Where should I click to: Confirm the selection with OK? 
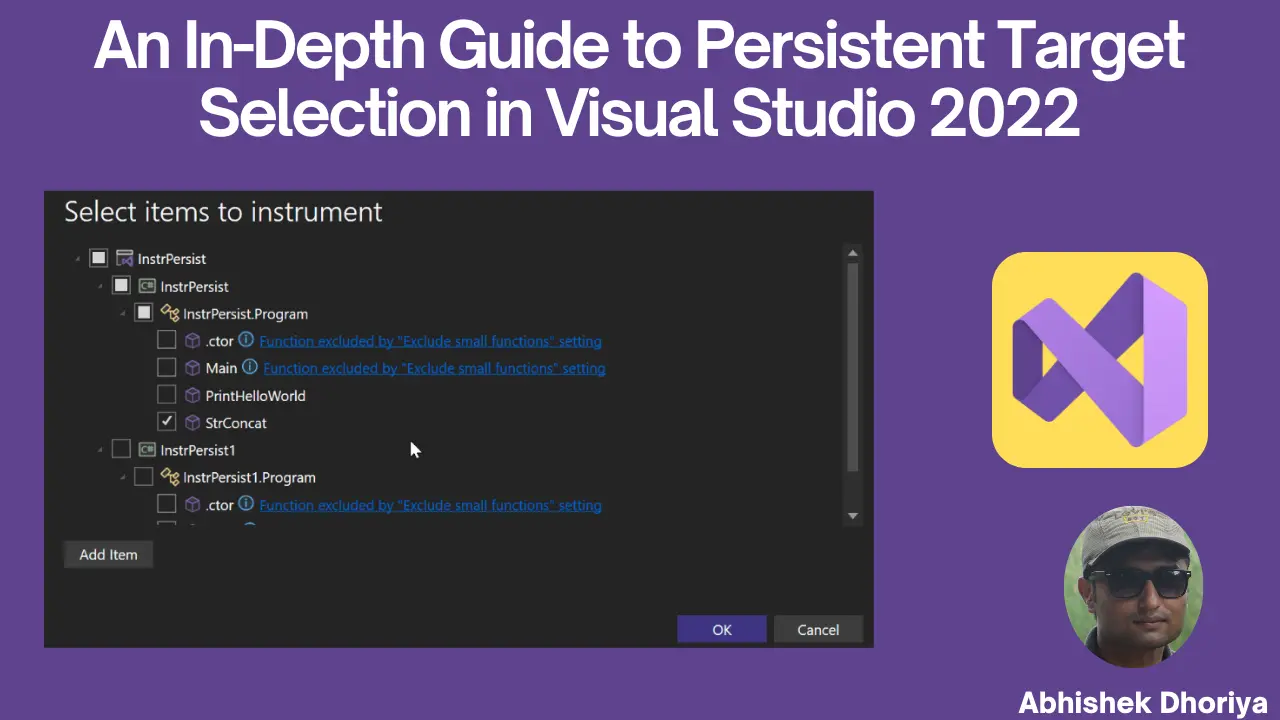(722, 629)
